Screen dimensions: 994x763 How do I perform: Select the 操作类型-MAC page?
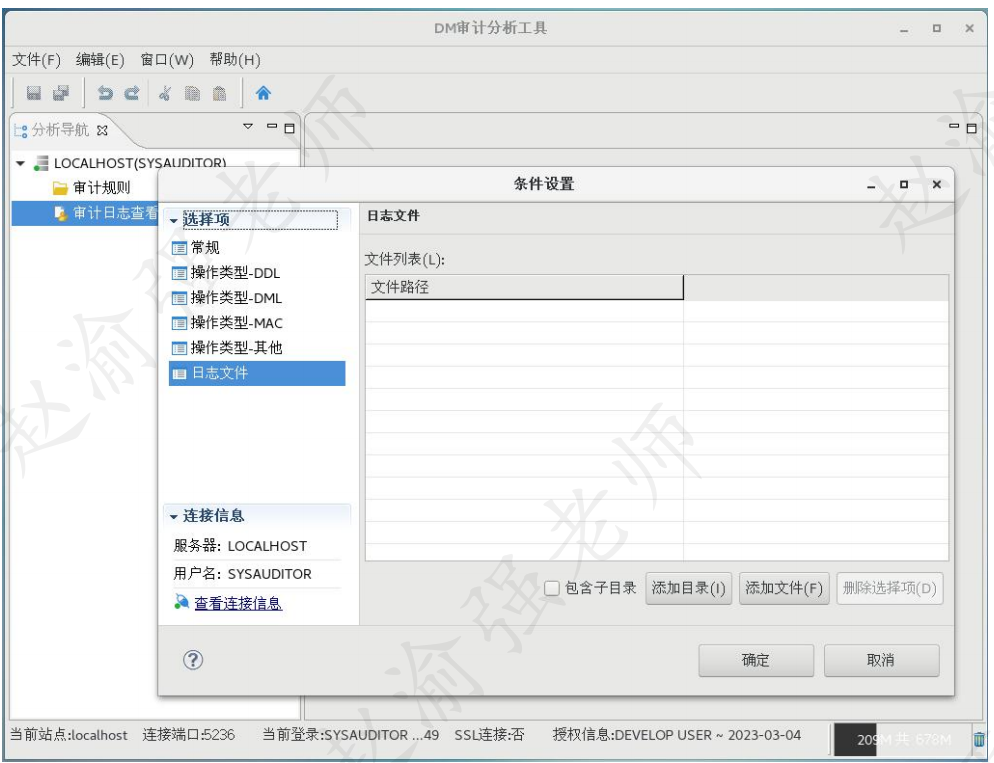[227, 323]
